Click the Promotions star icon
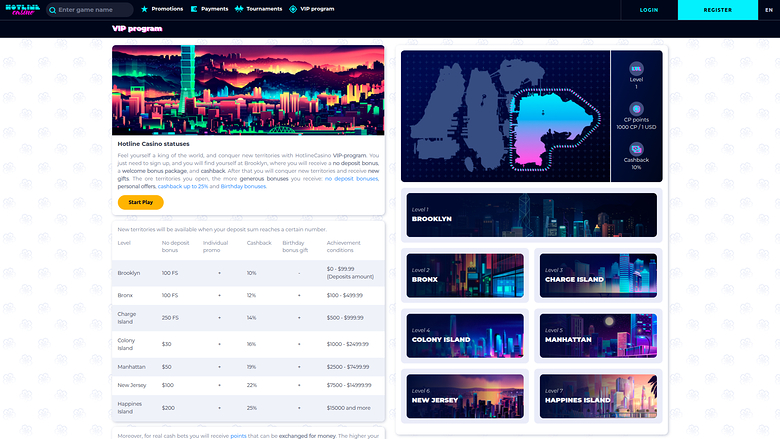The image size is (780, 439). (145, 10)
